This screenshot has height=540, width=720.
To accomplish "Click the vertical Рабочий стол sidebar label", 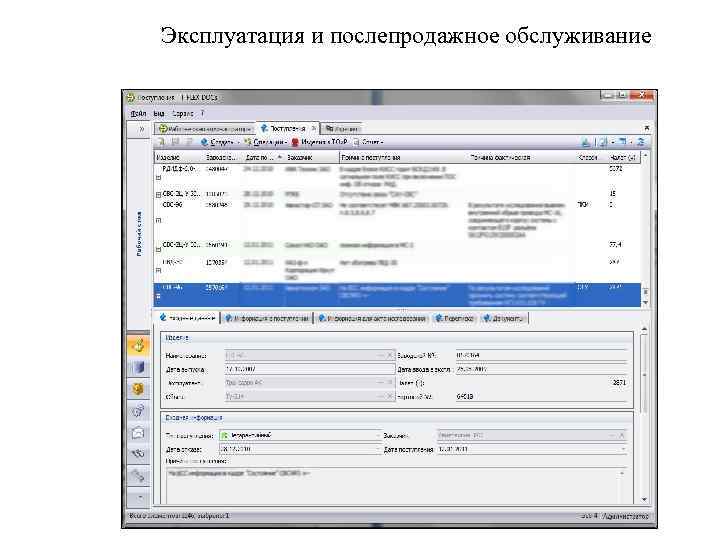I will click(139, 233).
